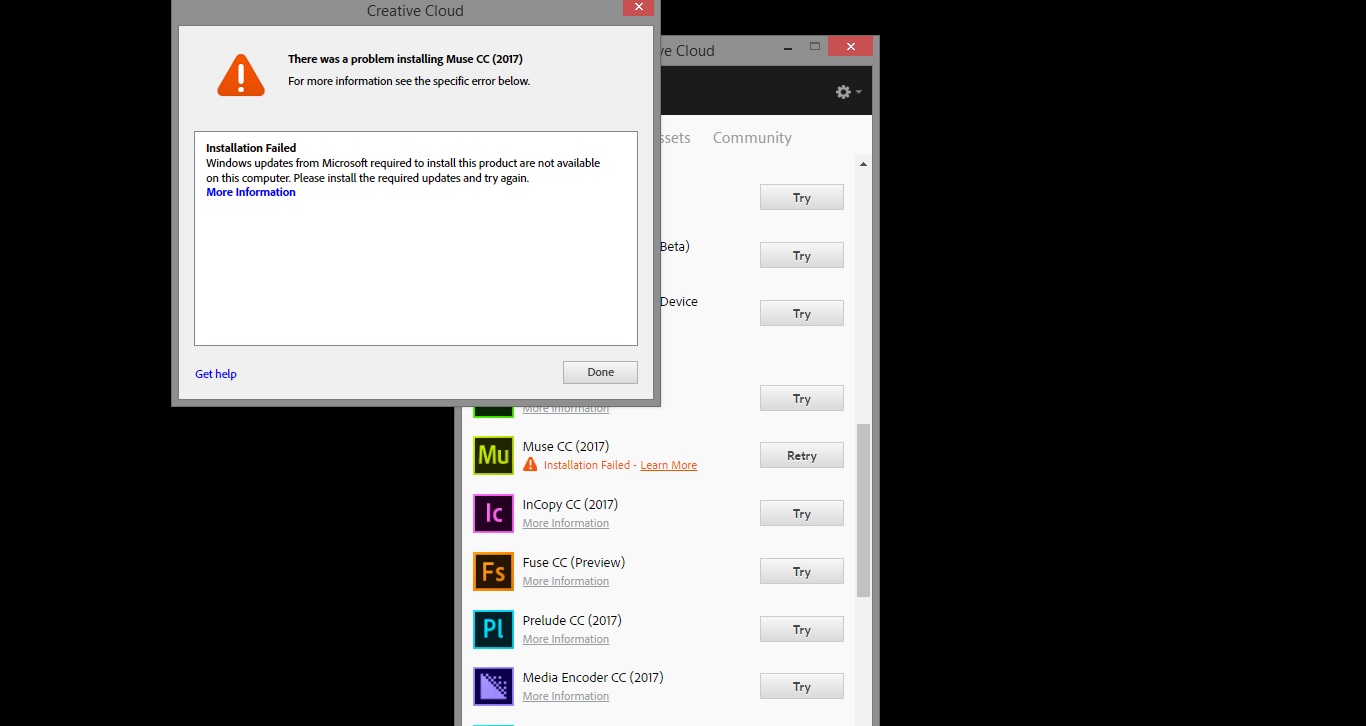This screenshot has height=726, width=1366.
Task: Click the small warning icon beside Installation Failed
Action: [x=530, y=465]
